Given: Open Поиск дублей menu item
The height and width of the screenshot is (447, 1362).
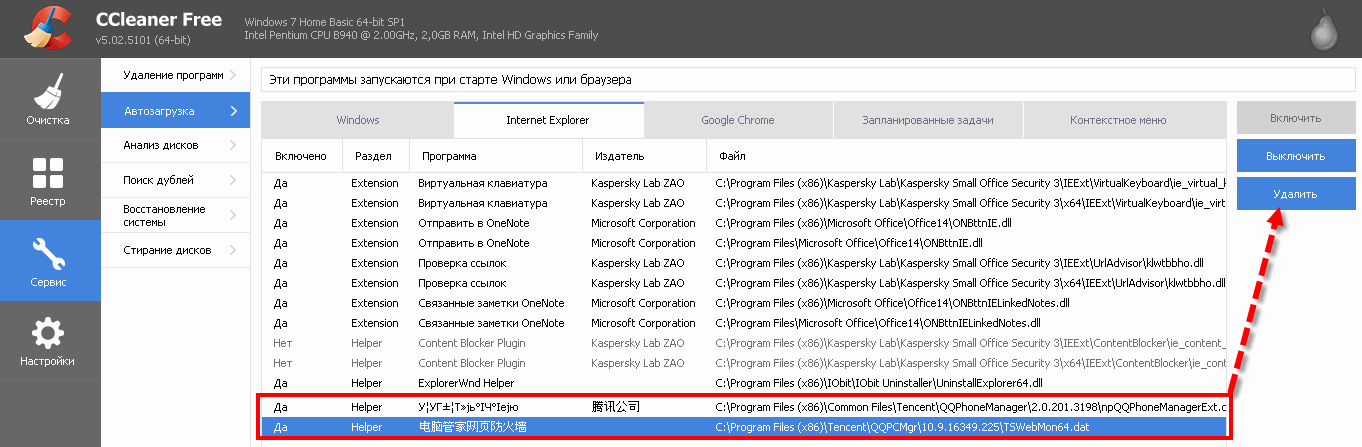Looking at the screenshot, I should (x=175, y=180).
